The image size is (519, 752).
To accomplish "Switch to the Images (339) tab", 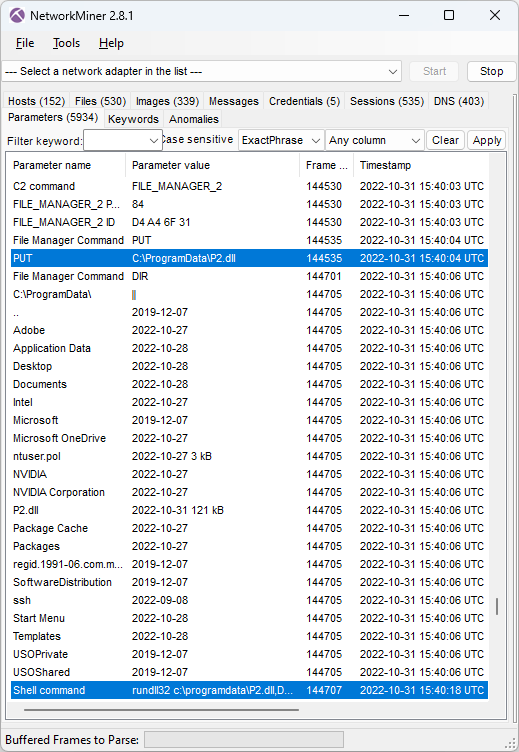I will coord(167,101).
